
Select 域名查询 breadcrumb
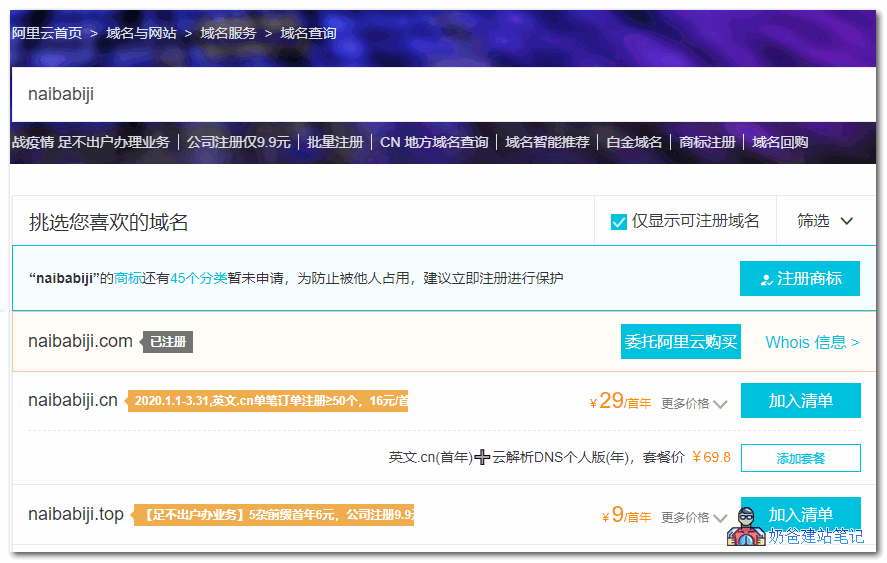tap(308, 33)
